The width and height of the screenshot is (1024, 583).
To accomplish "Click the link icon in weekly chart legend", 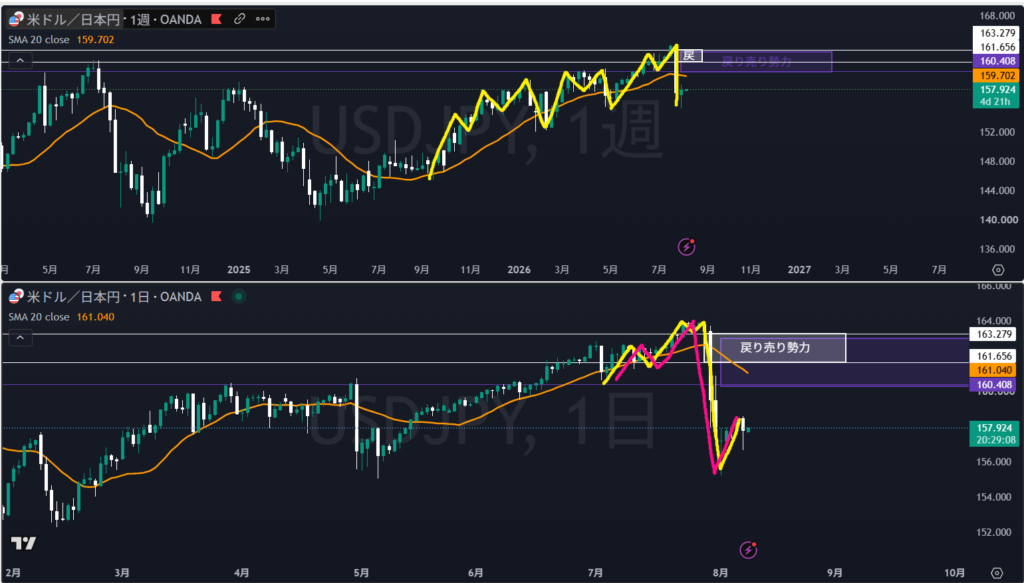I will pyautogui.click(x=240, y=19).
